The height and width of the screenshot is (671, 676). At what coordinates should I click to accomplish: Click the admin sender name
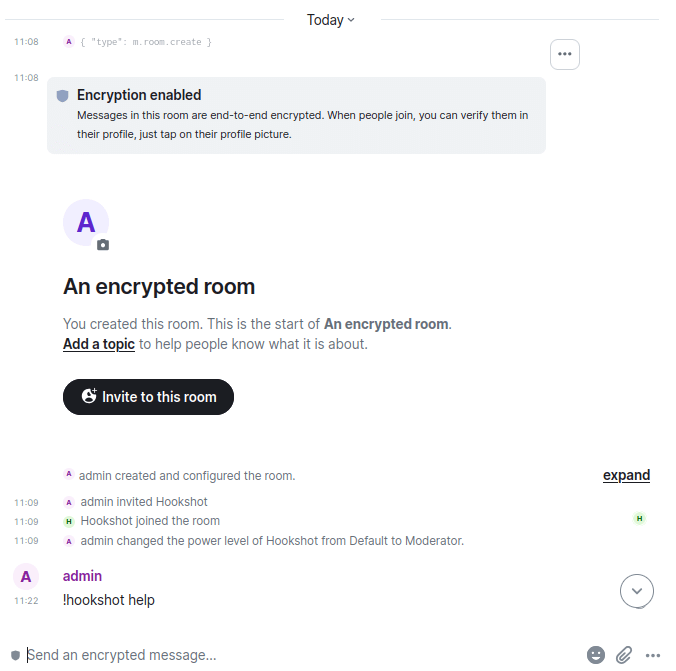coord(82,576)
